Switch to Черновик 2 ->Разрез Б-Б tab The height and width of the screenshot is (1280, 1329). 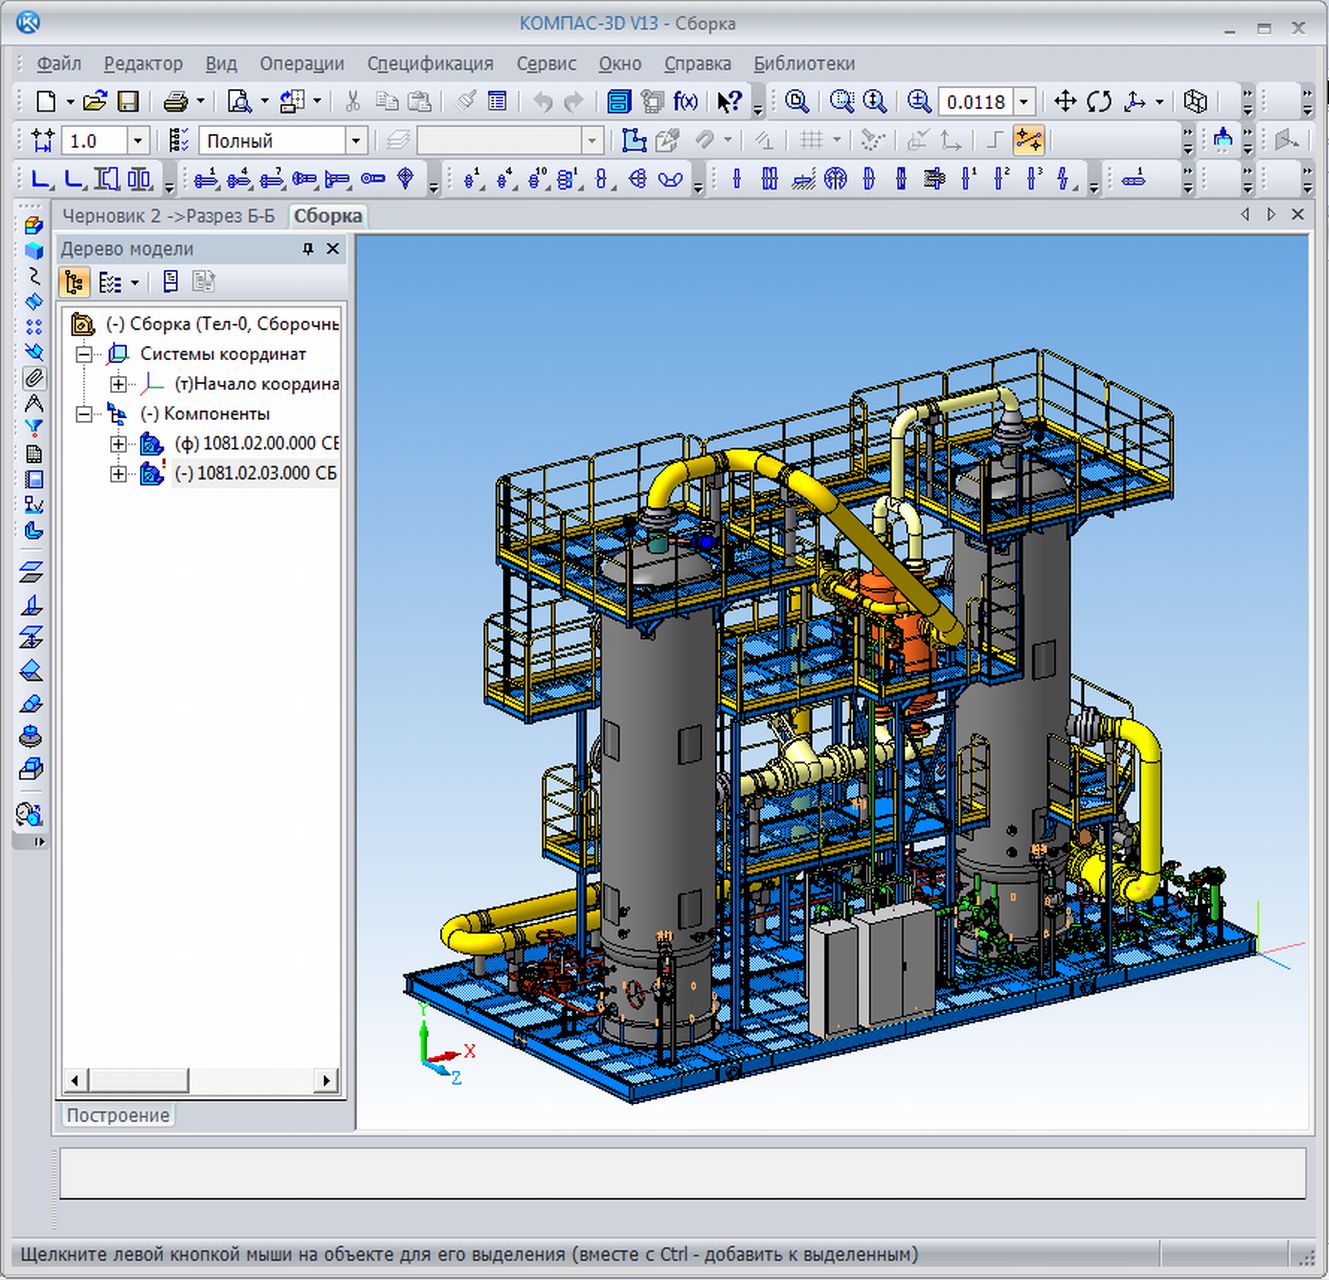coord(168,215)
